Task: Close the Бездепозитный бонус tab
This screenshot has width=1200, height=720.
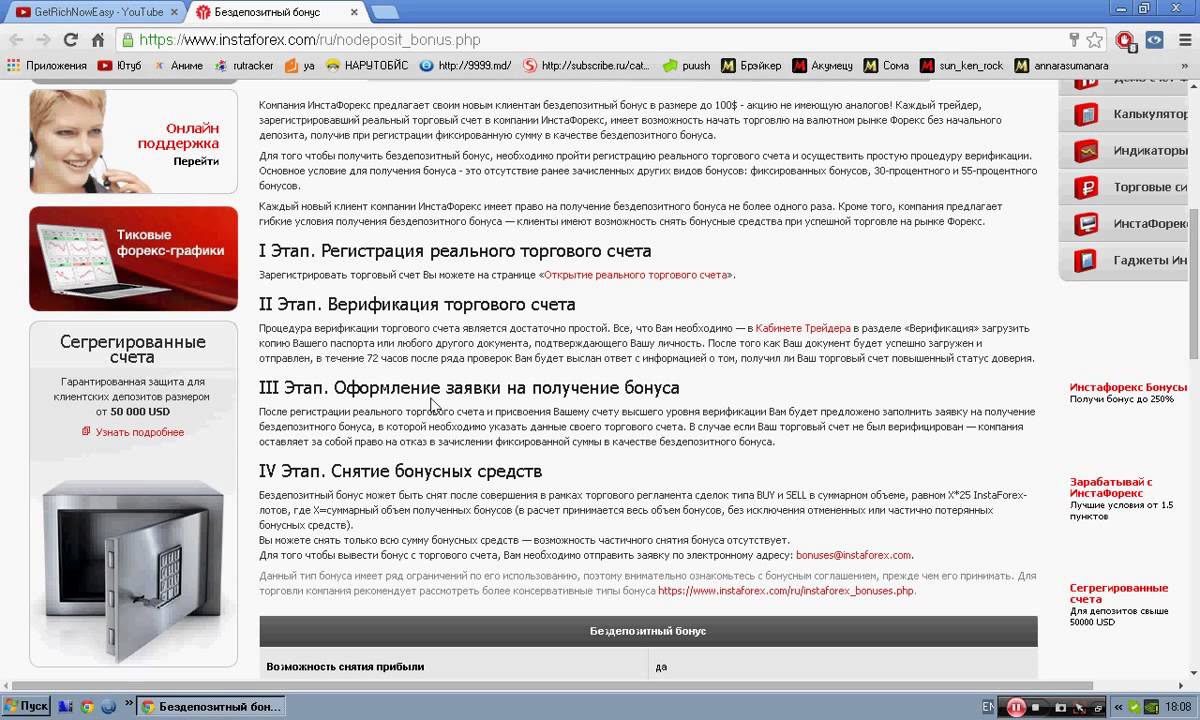Action: [x=353, y=12]
